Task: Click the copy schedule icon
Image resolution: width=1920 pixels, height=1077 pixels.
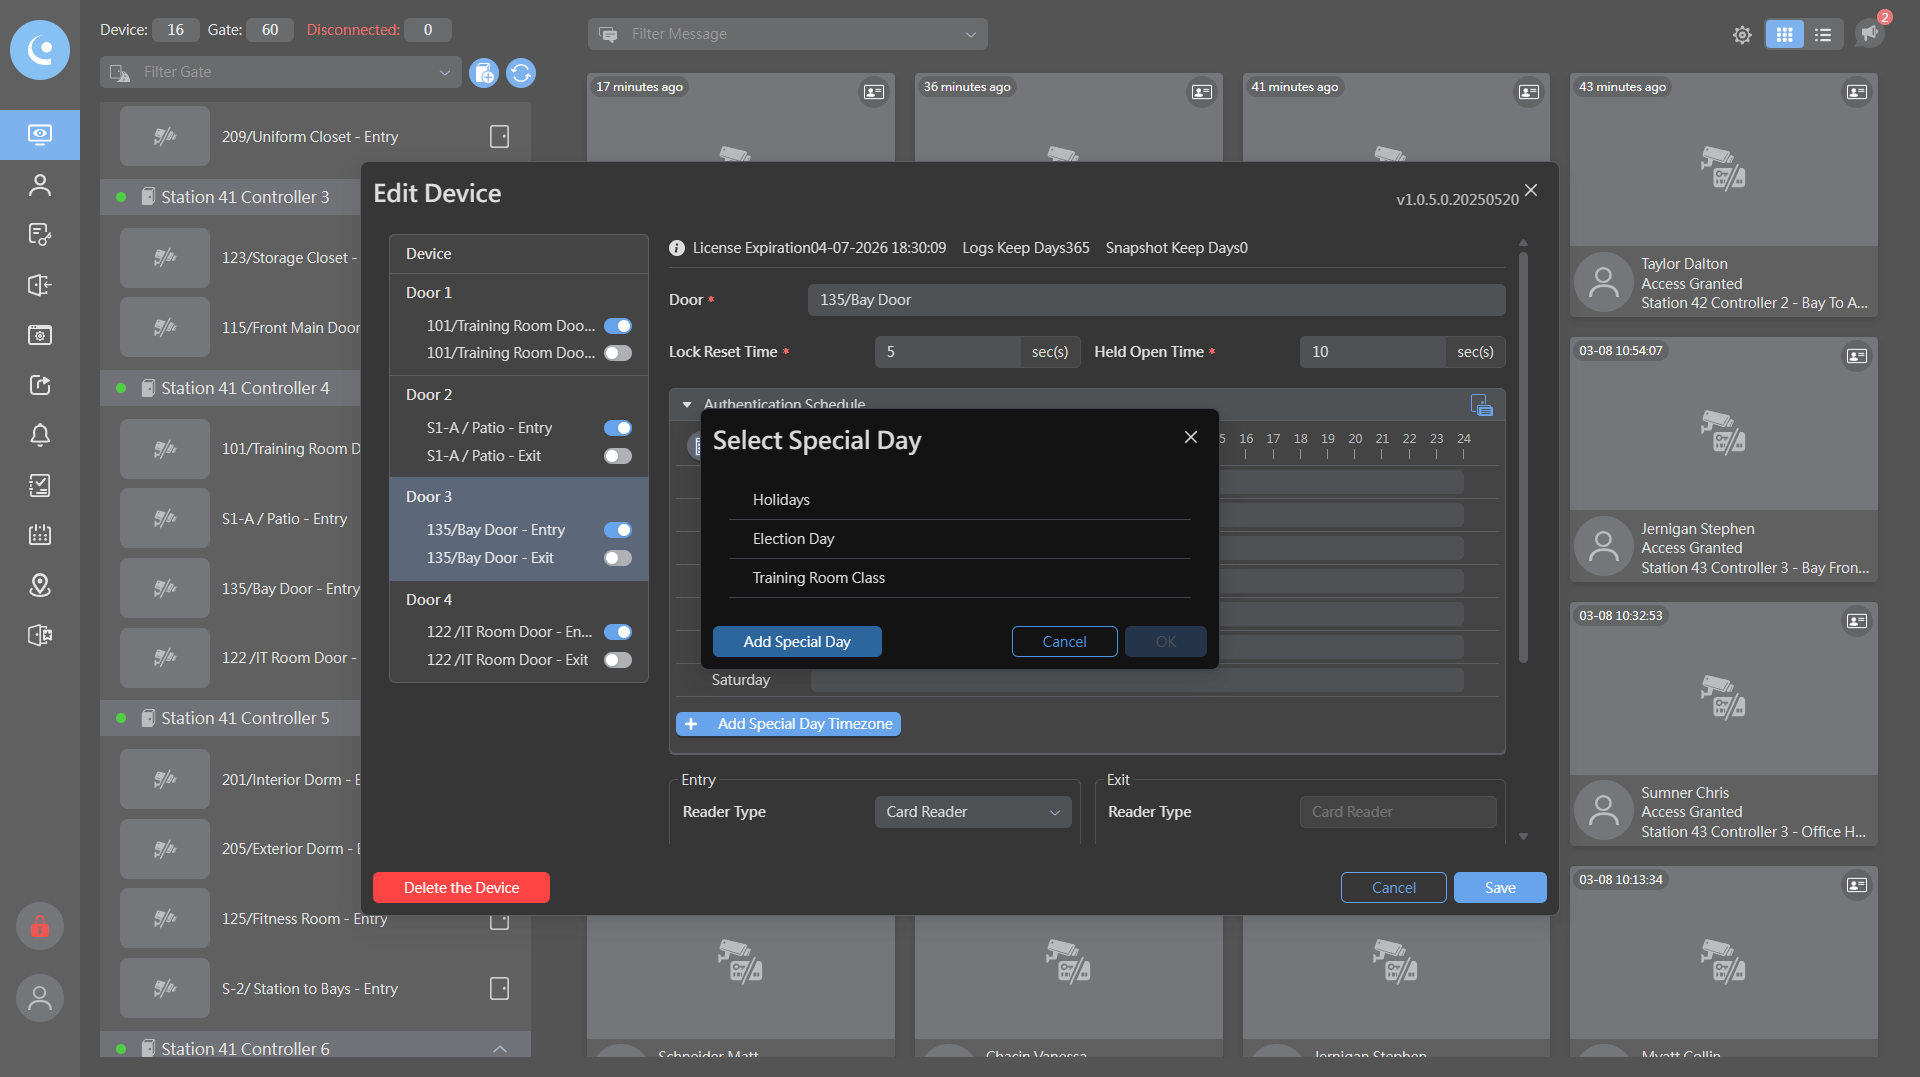Action: click(x=1481, y=405)
